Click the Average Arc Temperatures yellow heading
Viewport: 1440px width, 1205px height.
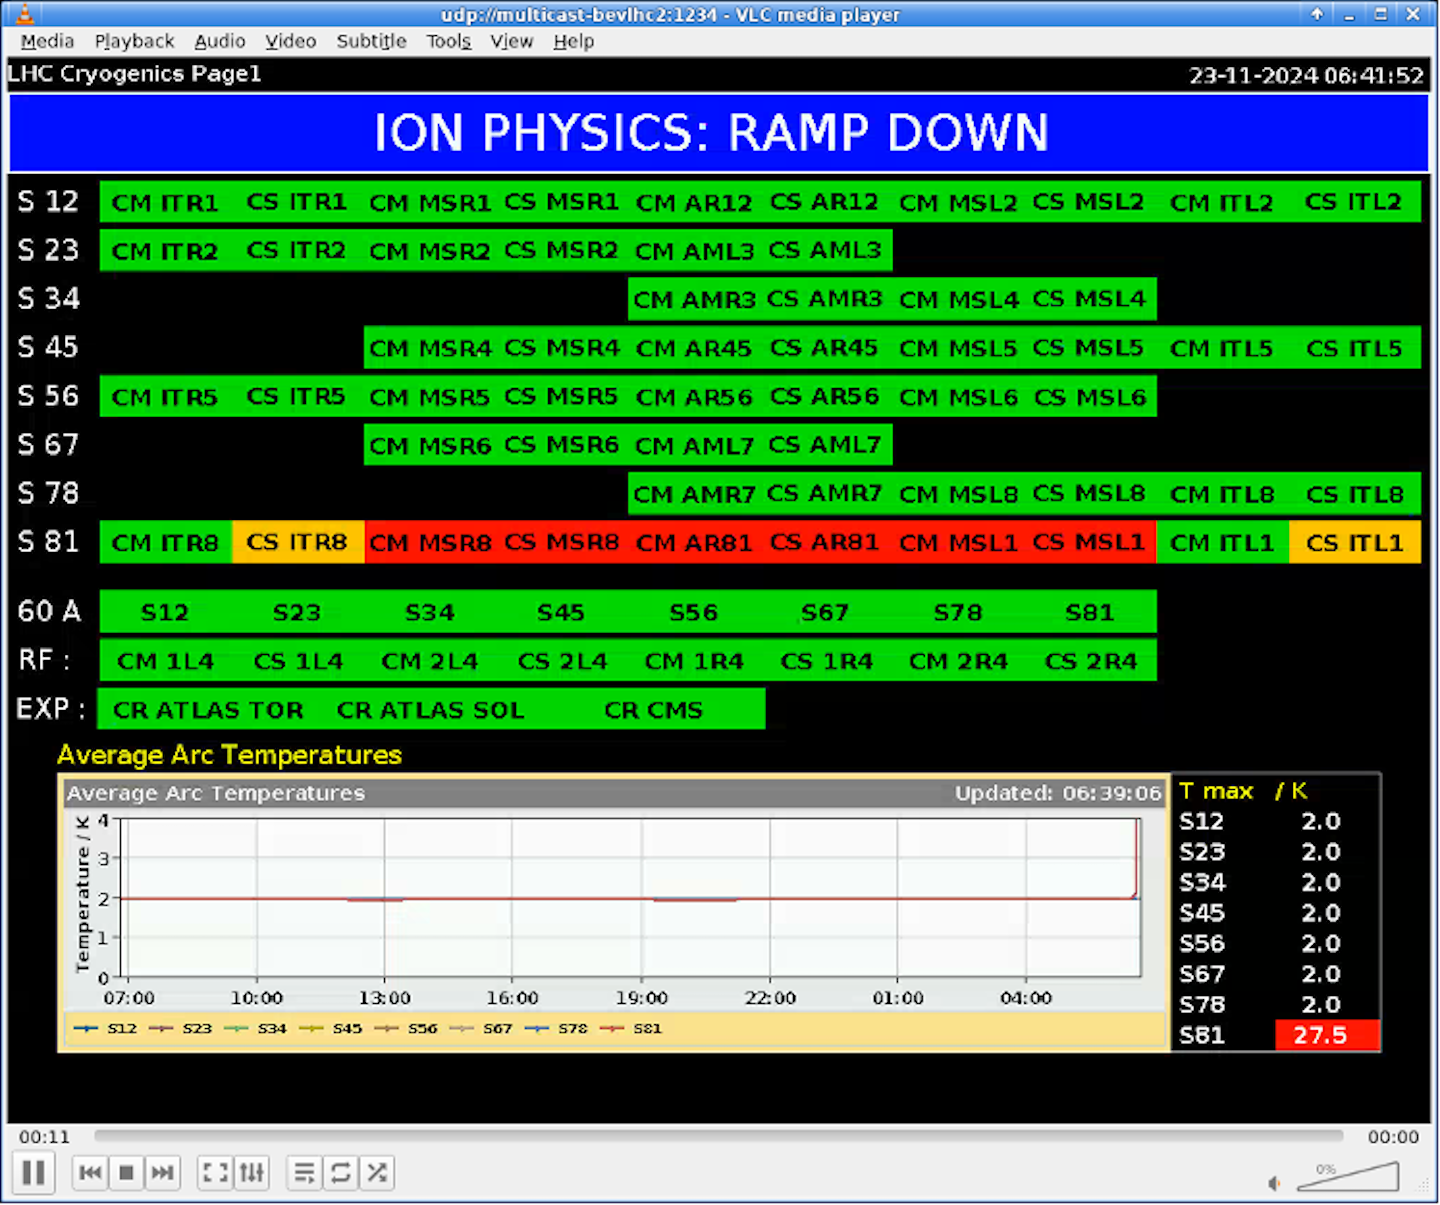(230, 755)
